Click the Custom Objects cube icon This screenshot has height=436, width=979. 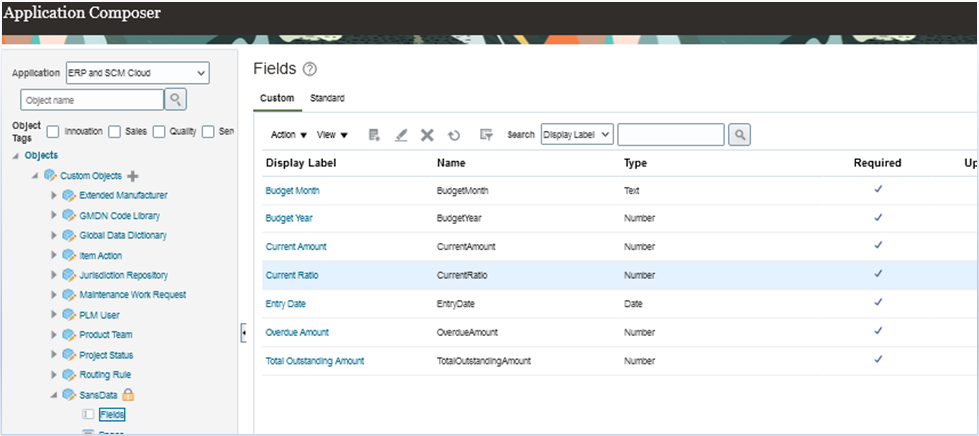(x=49, y=176)
